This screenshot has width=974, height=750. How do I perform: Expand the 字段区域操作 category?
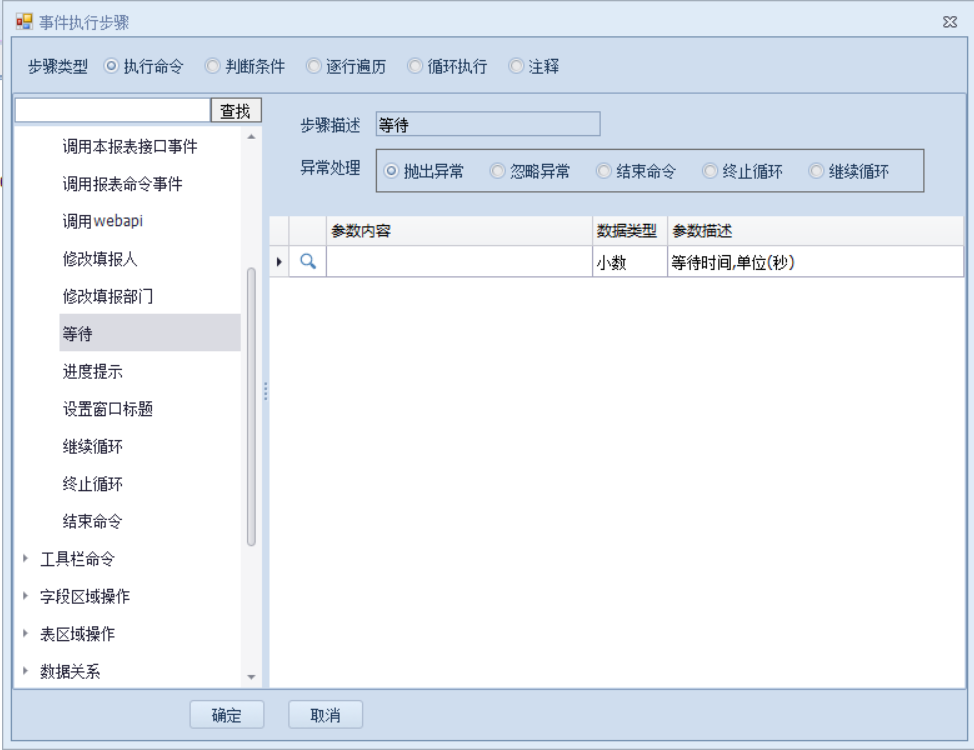[x=26, y=597]
